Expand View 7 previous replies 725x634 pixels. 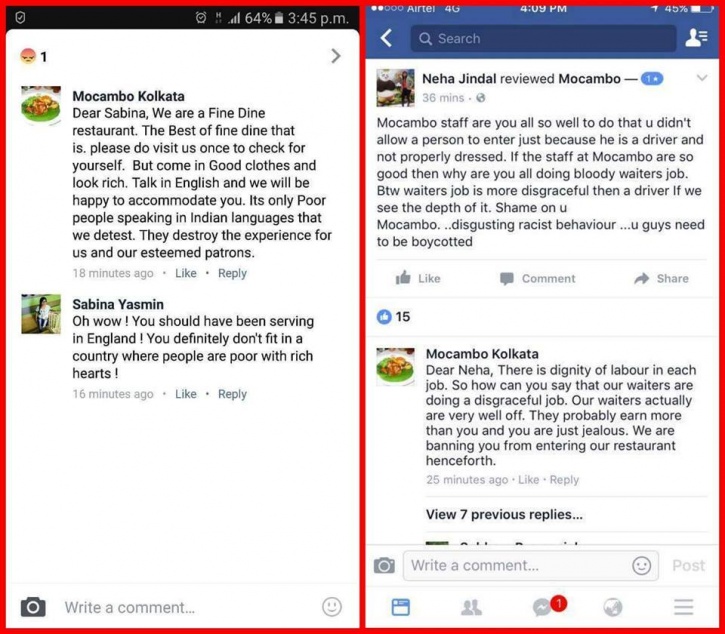(504, 514)
